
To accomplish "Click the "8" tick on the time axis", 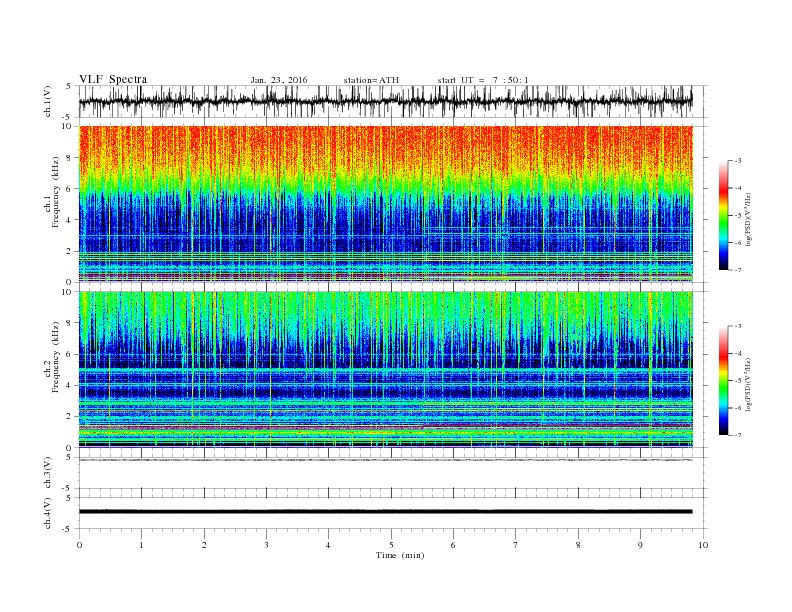I will (x=578, y=545).
